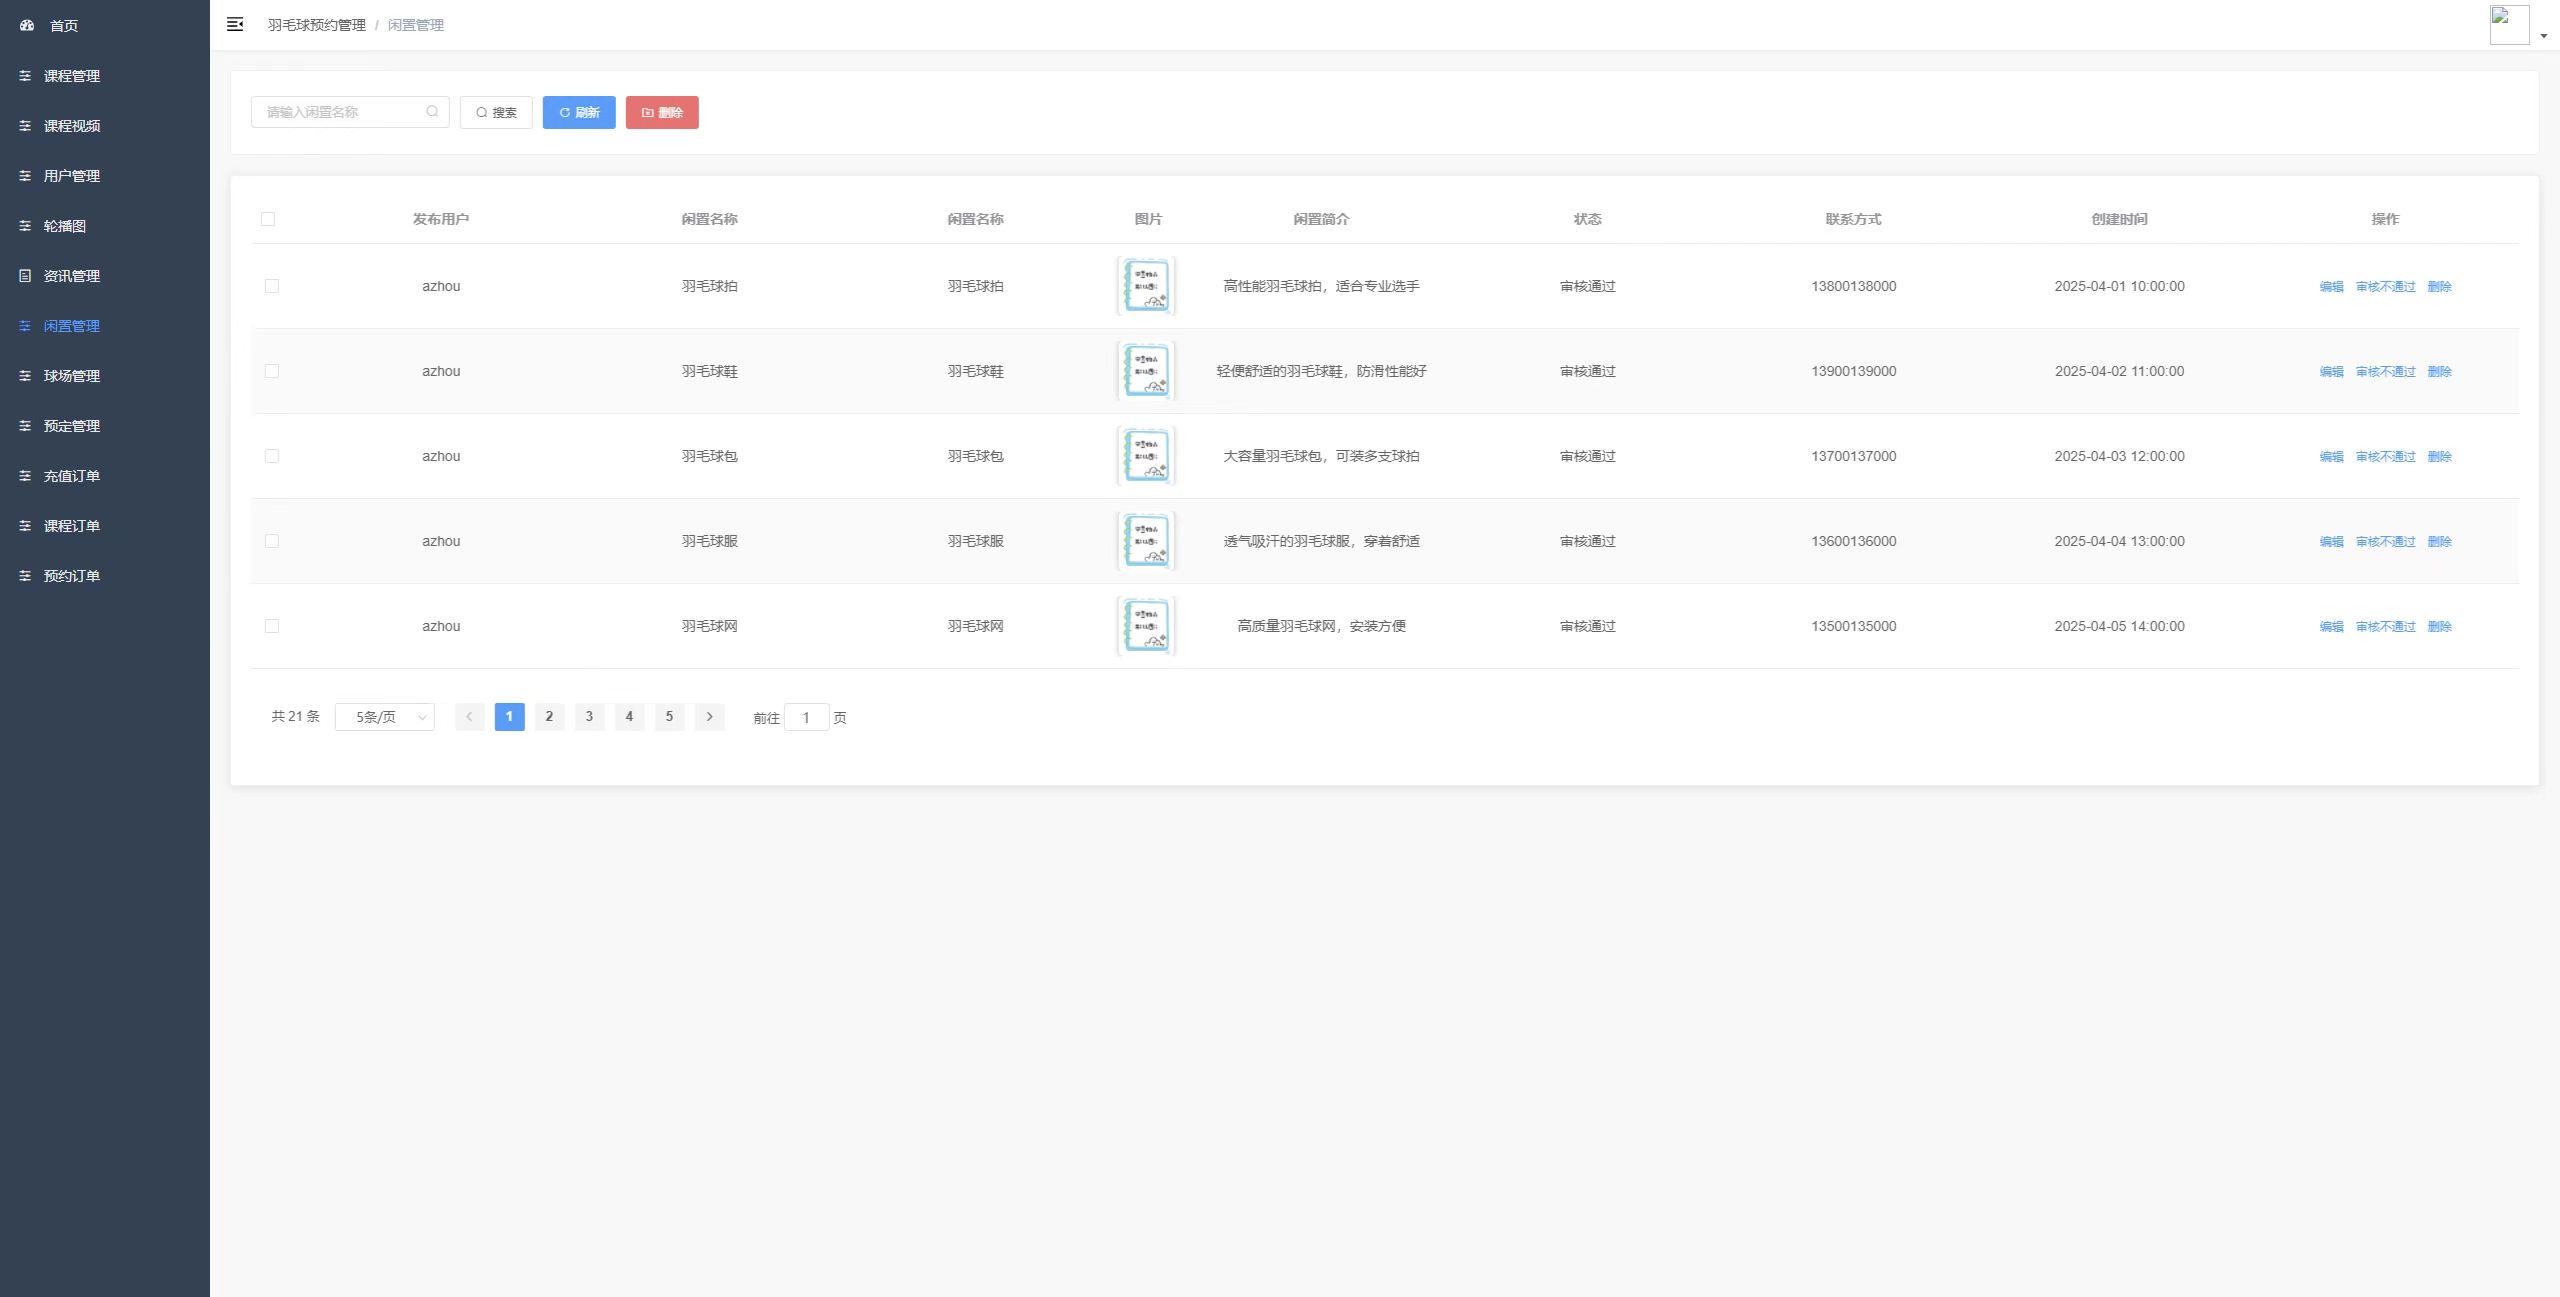Click the go-to page number input
Screen dimensions: 2560x1297
pos(806,717)
